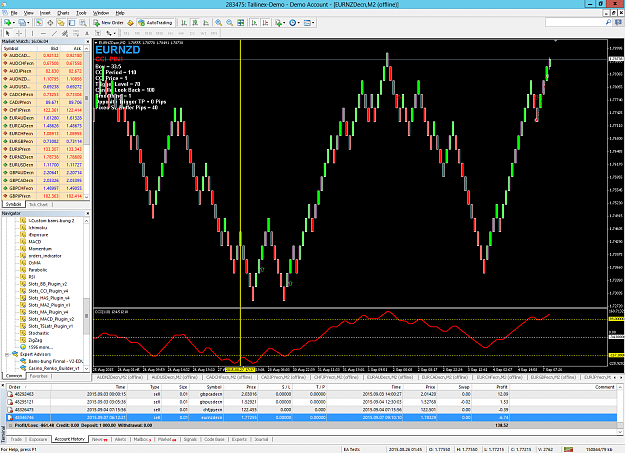The width and height of the screenshot is (625, 453).
Task: Open the Templates dropdown
Action: 309,23
